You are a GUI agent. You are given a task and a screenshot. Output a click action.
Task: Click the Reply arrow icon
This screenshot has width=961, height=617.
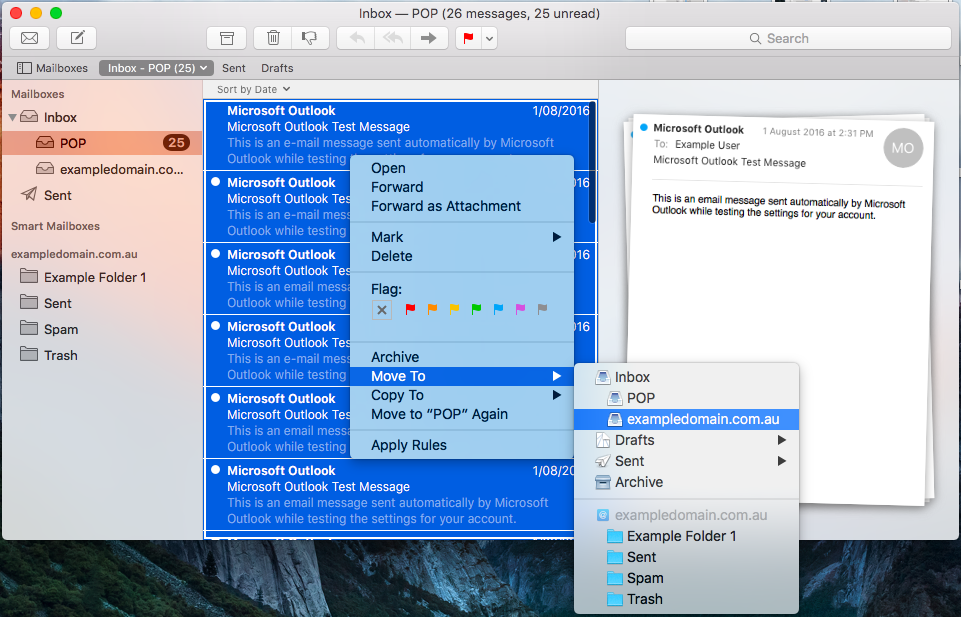tap(356, 38)
